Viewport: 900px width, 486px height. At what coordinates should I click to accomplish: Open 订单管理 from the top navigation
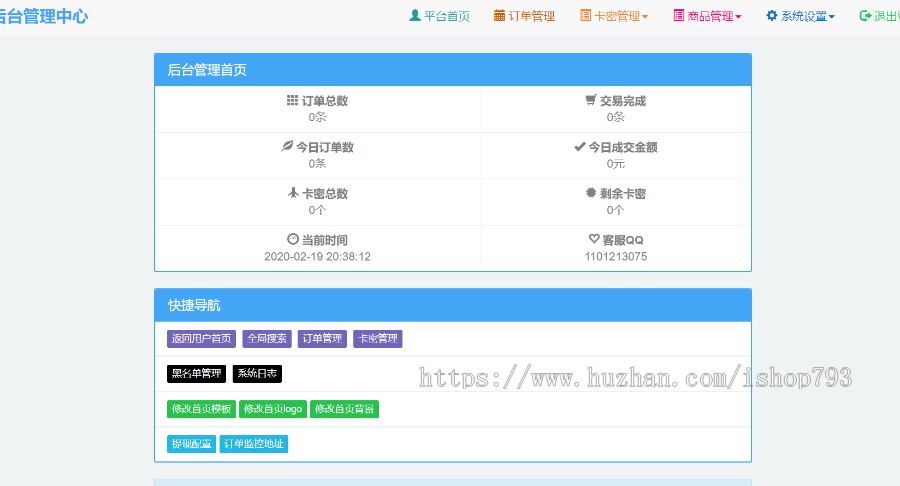coord(531,16)
